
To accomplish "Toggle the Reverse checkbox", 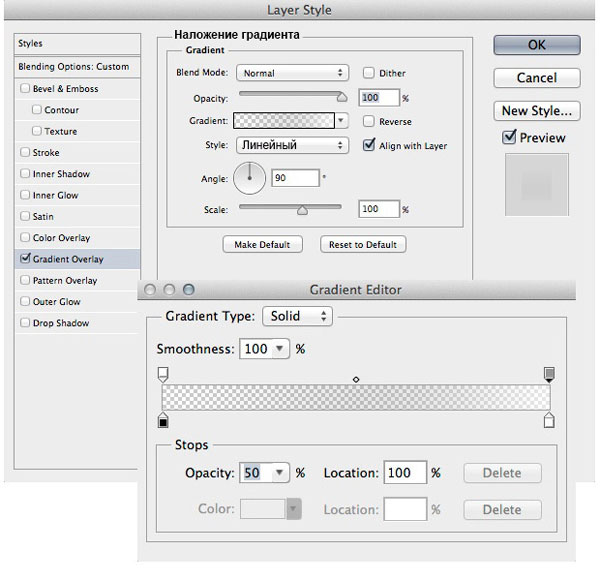I will tap(368, 121).
